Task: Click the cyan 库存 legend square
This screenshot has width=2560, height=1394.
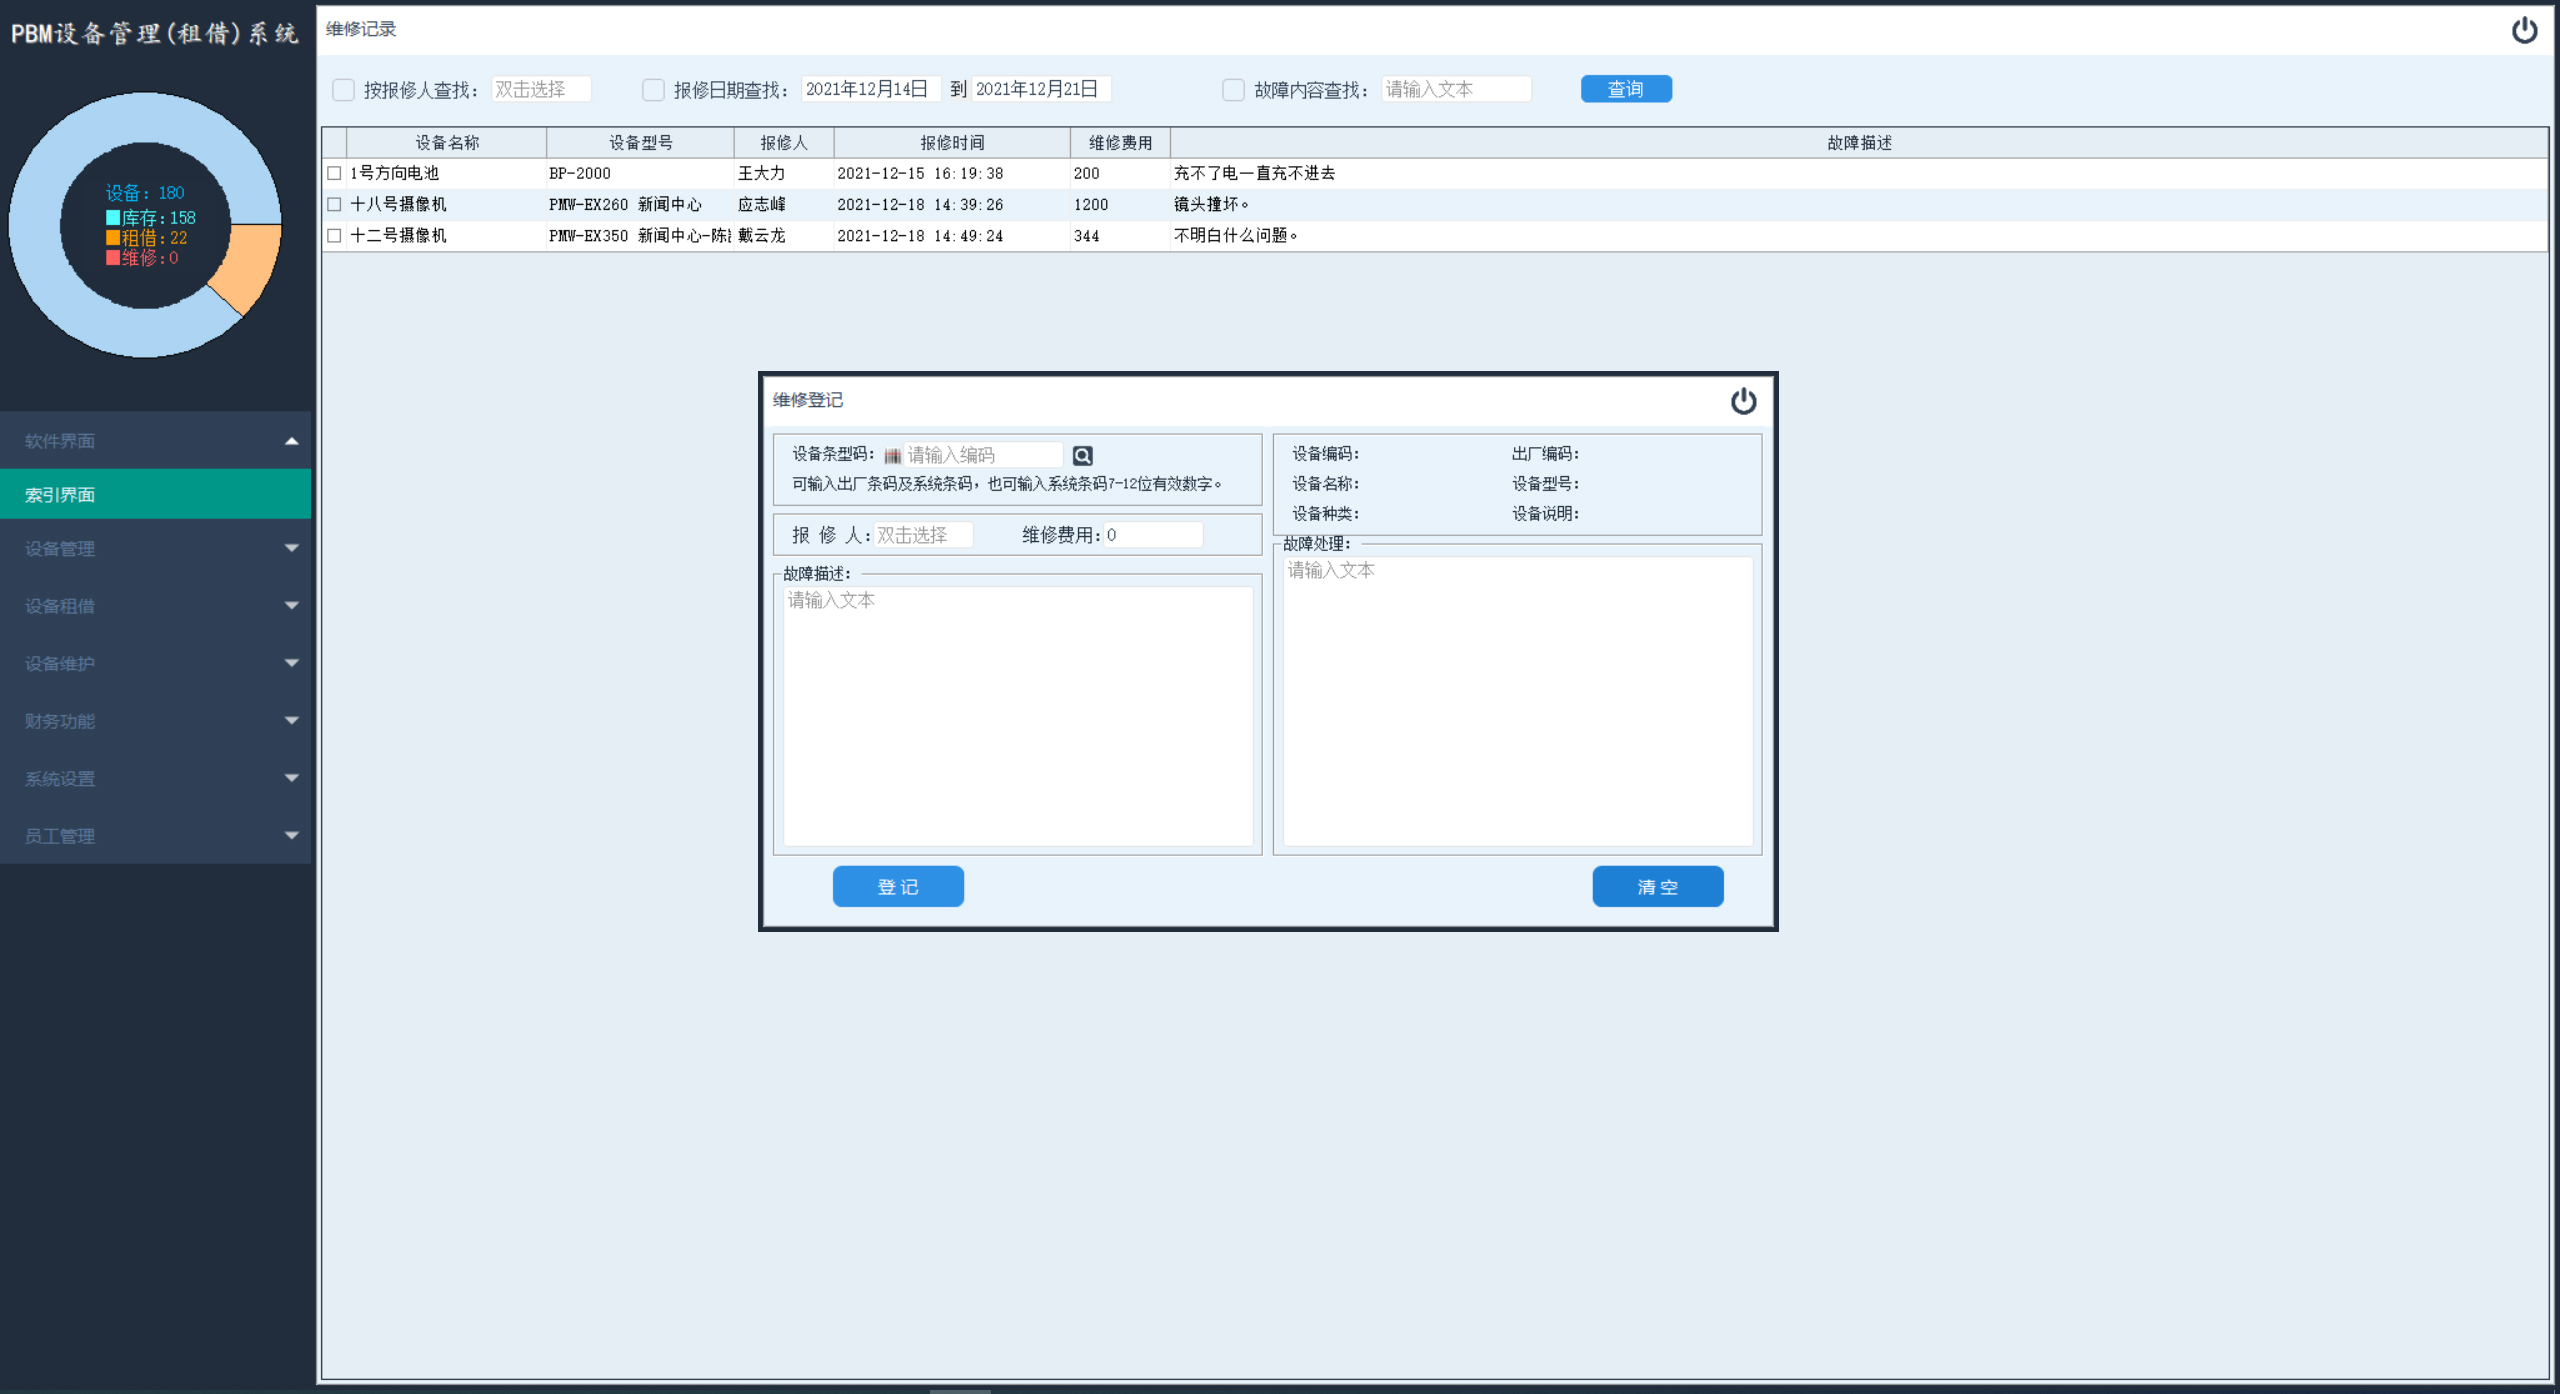Action: click(x=113, y=218)
